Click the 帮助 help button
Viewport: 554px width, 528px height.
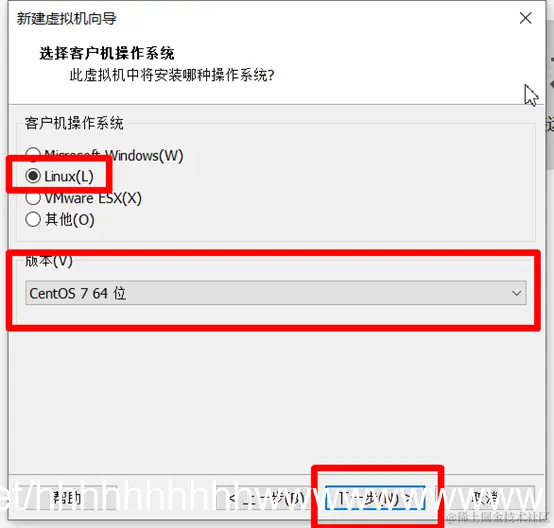(x=67, y=498)
